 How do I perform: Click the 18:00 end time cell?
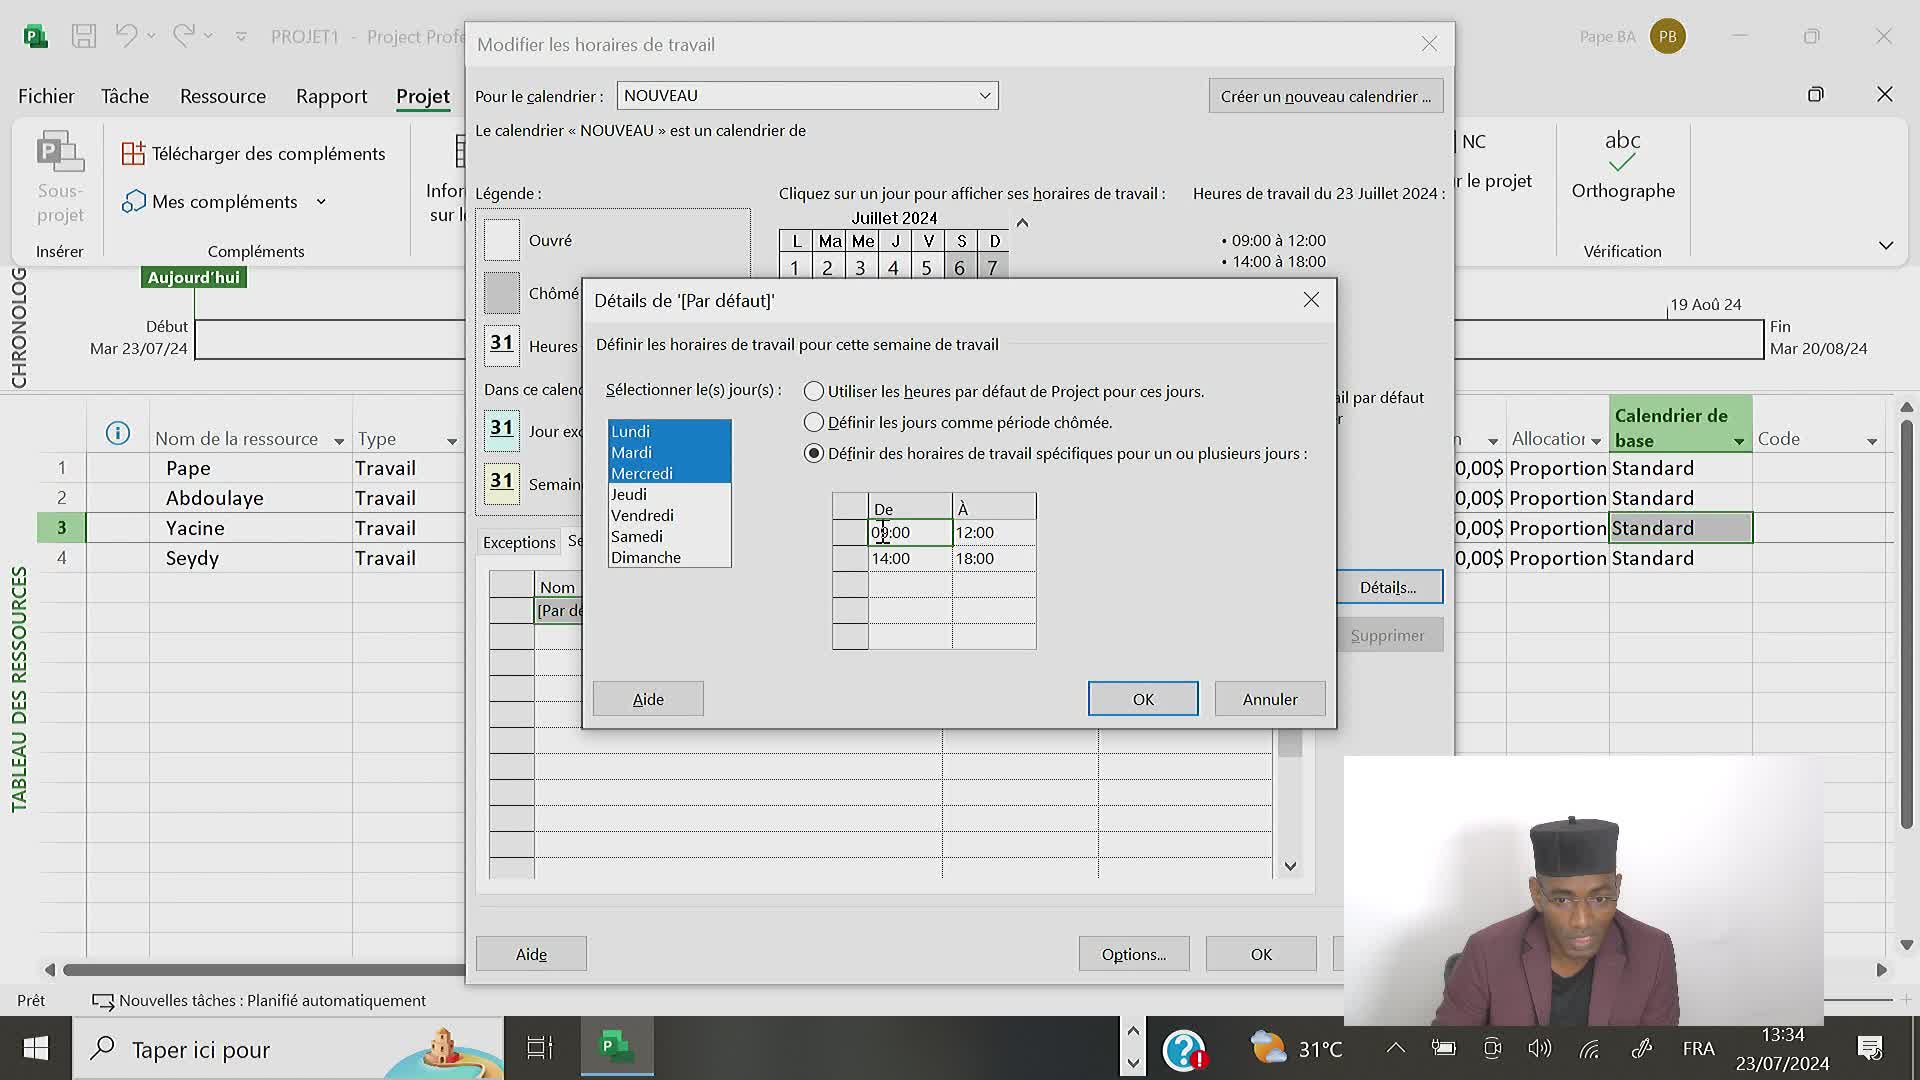[x=994, y=559]
